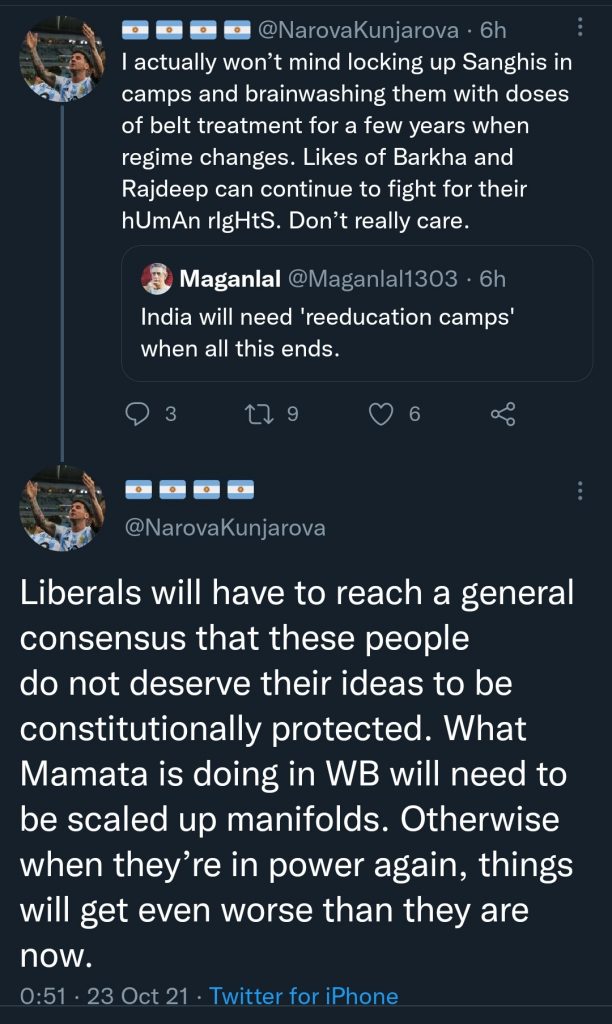
Task: Tap Maganlal's small avatar in quoted tweet
Action: tap(157, 279)
